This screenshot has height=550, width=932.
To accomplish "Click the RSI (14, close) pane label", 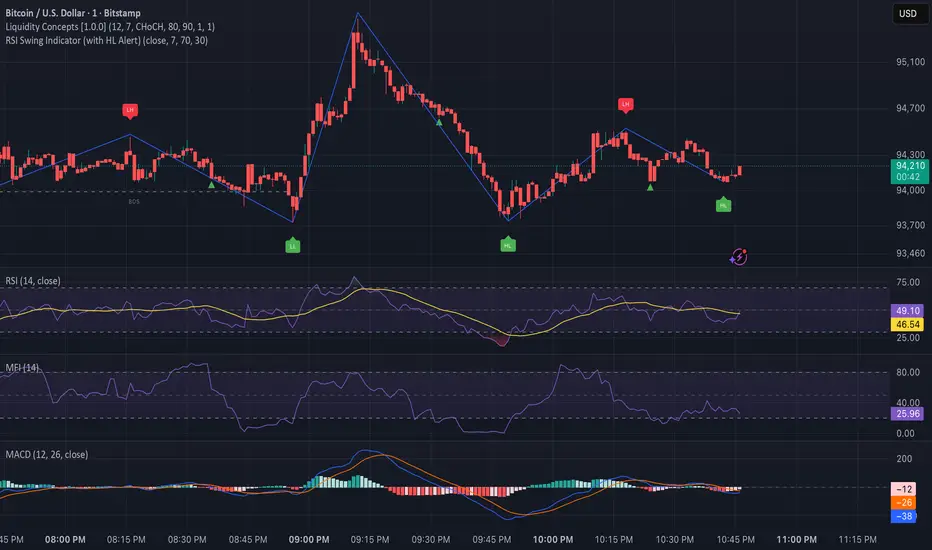I will [x=30, y=282].
